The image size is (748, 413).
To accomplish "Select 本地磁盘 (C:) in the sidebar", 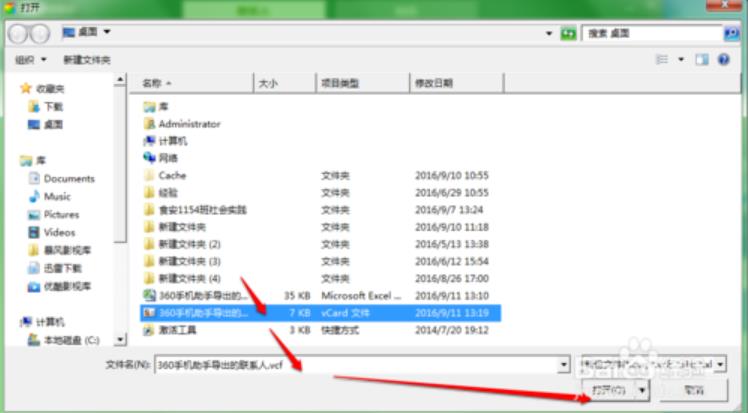I will click(x=71, y=340).
